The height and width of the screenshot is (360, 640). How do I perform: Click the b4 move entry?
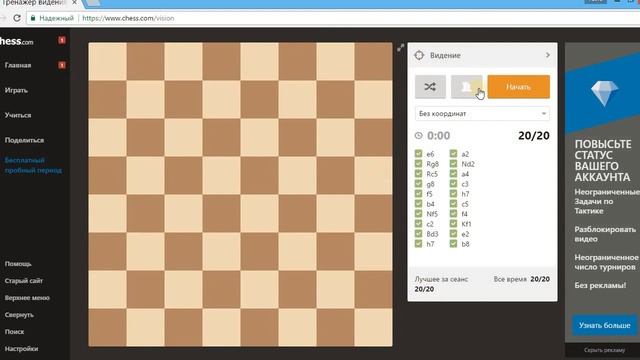(430, 204)
